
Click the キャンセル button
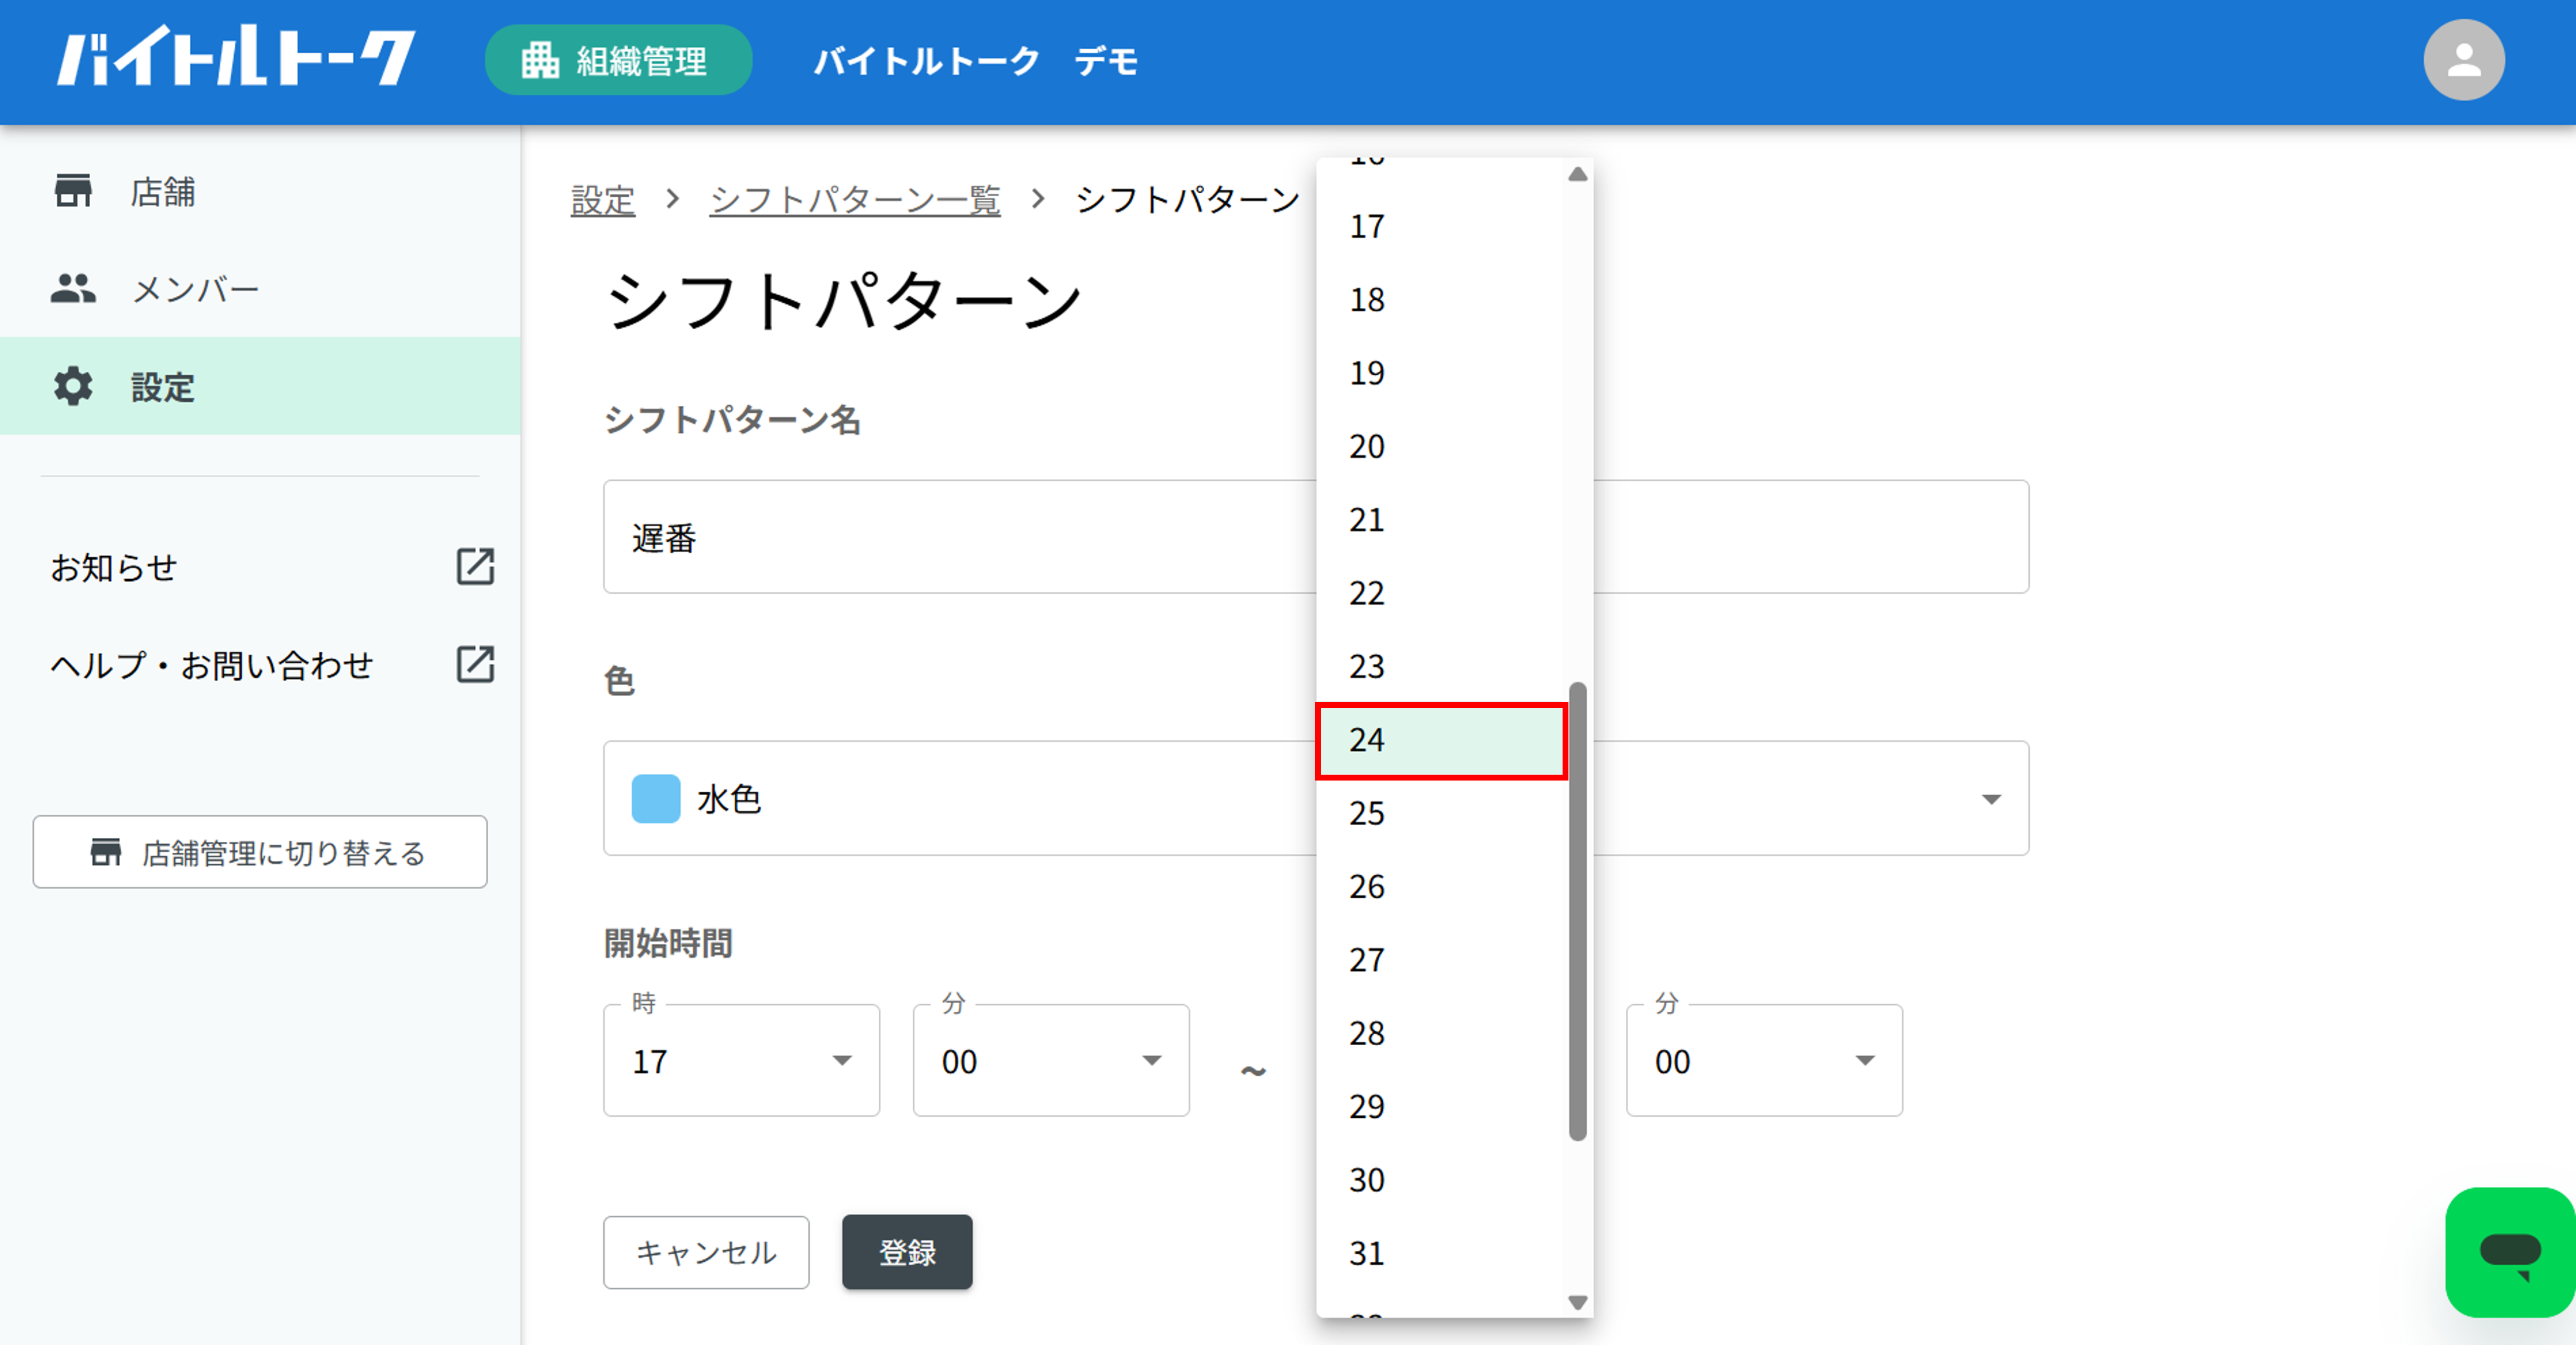706,1252
